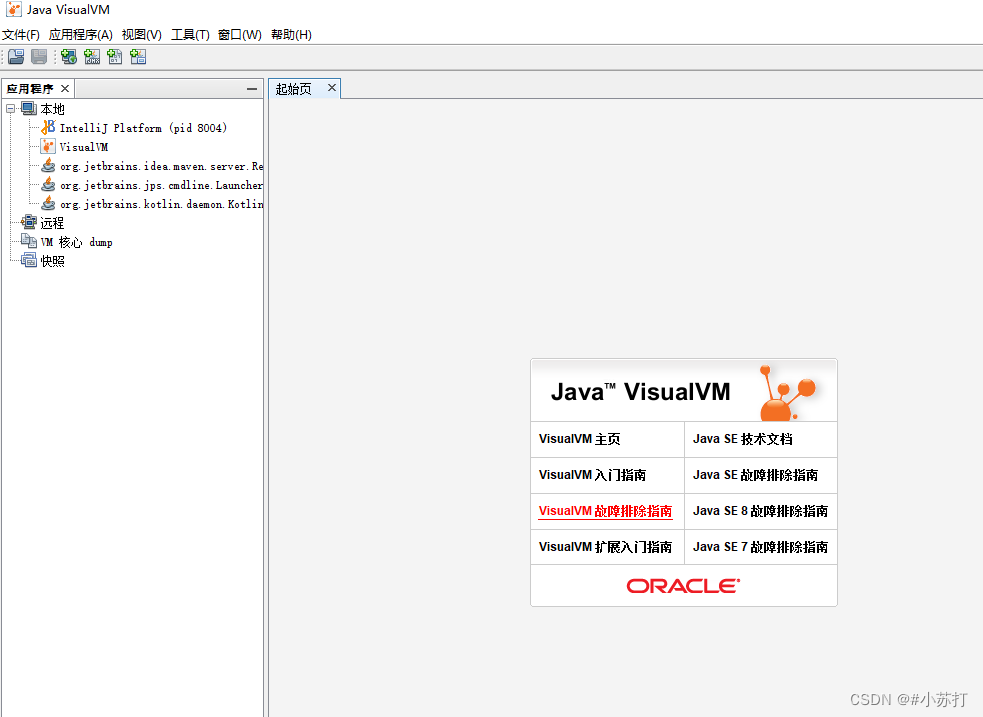Image resolution: width=983 pixels, height=717 pixels.
Task: Open the Java SE 8 故障排除指南 link
Action: pyautogui.click(x=760, y=511)
